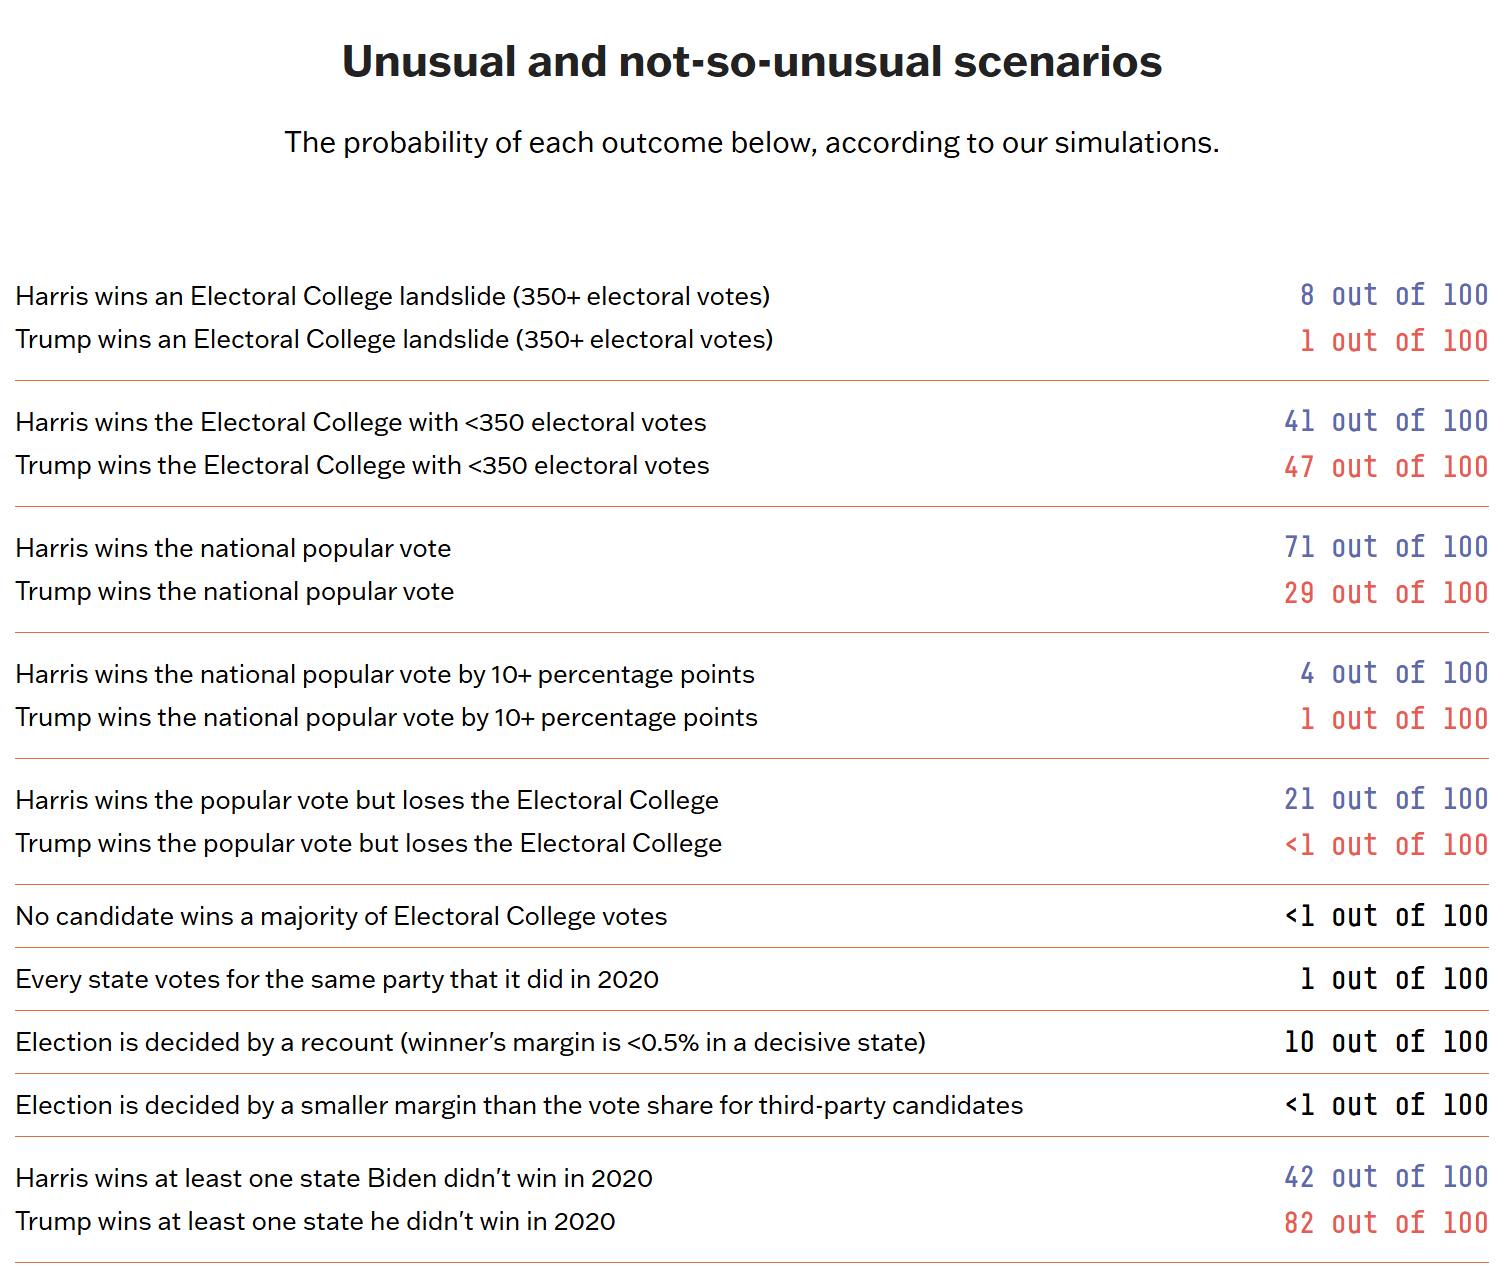The height and width of the screenshot is (1279, 1509).
Task: Click the '47 out of 100' value
Action: click(1386, 467)
